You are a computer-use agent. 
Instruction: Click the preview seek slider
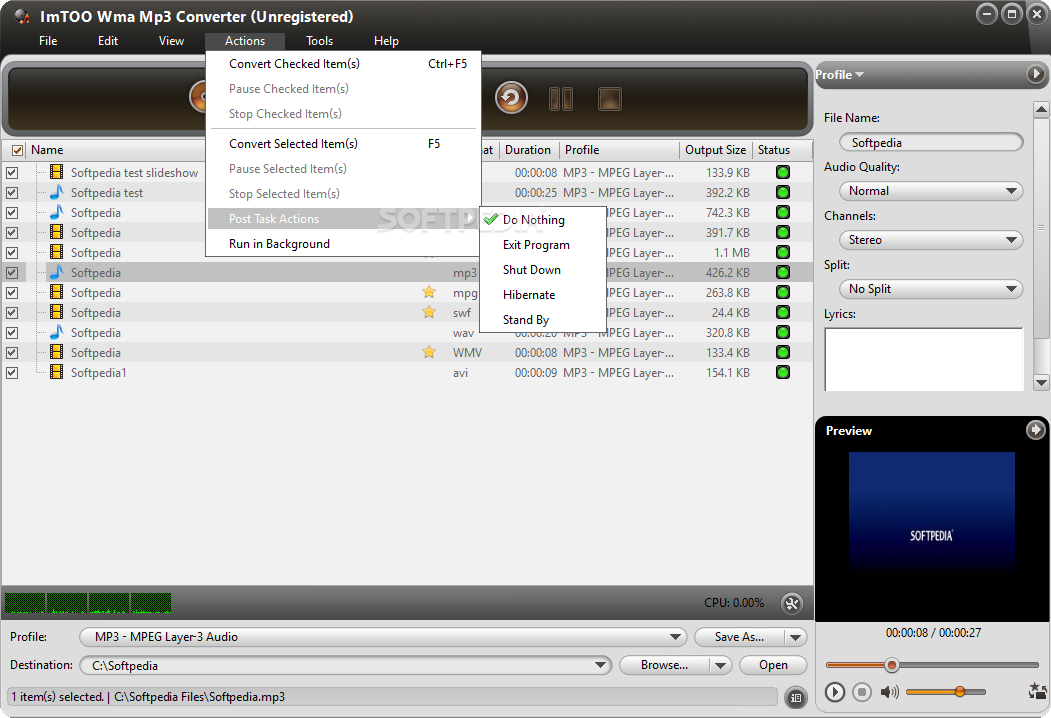pos(932,665)
